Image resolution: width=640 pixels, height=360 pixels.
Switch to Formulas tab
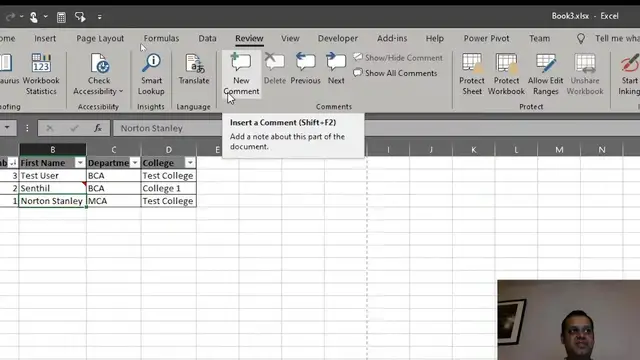(x=161, y=38)
